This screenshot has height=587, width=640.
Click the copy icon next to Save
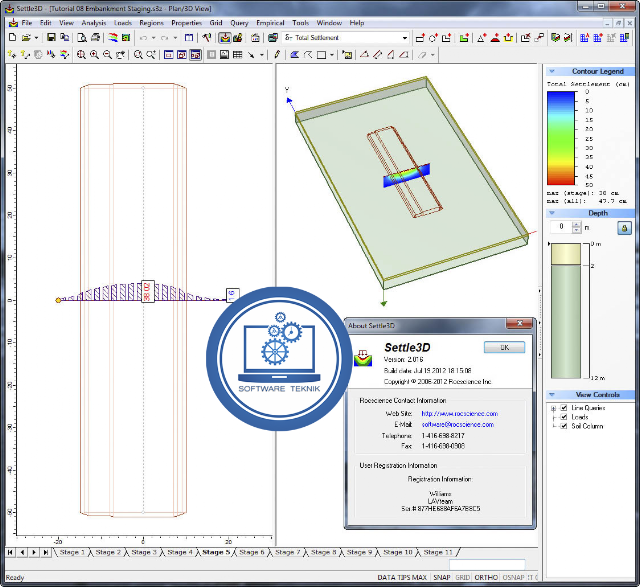pos(64,38)
